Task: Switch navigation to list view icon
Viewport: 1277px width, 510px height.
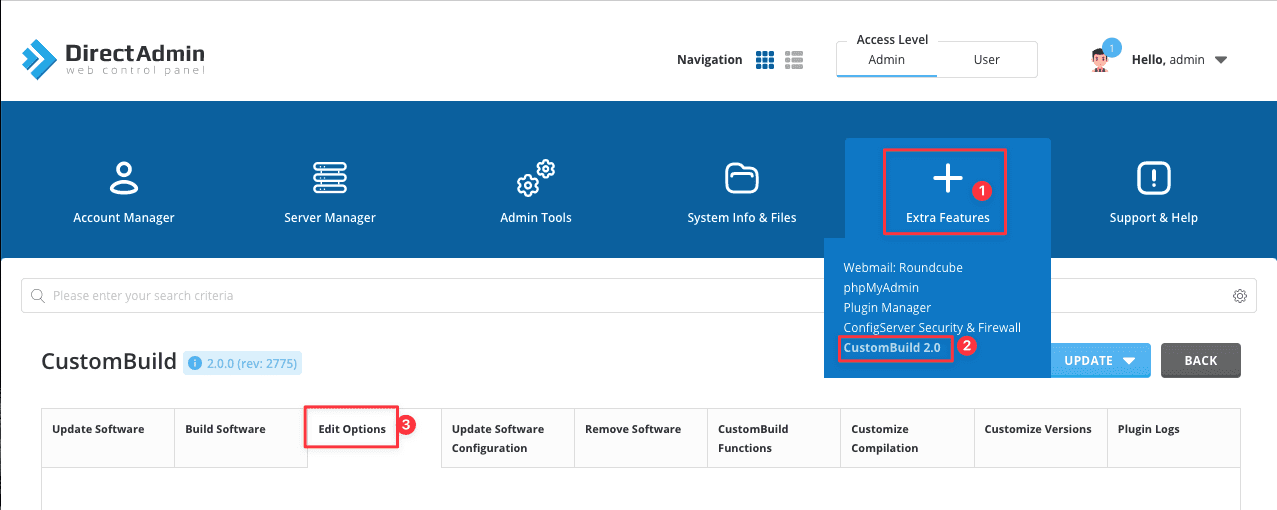Action: pos(795,60)
